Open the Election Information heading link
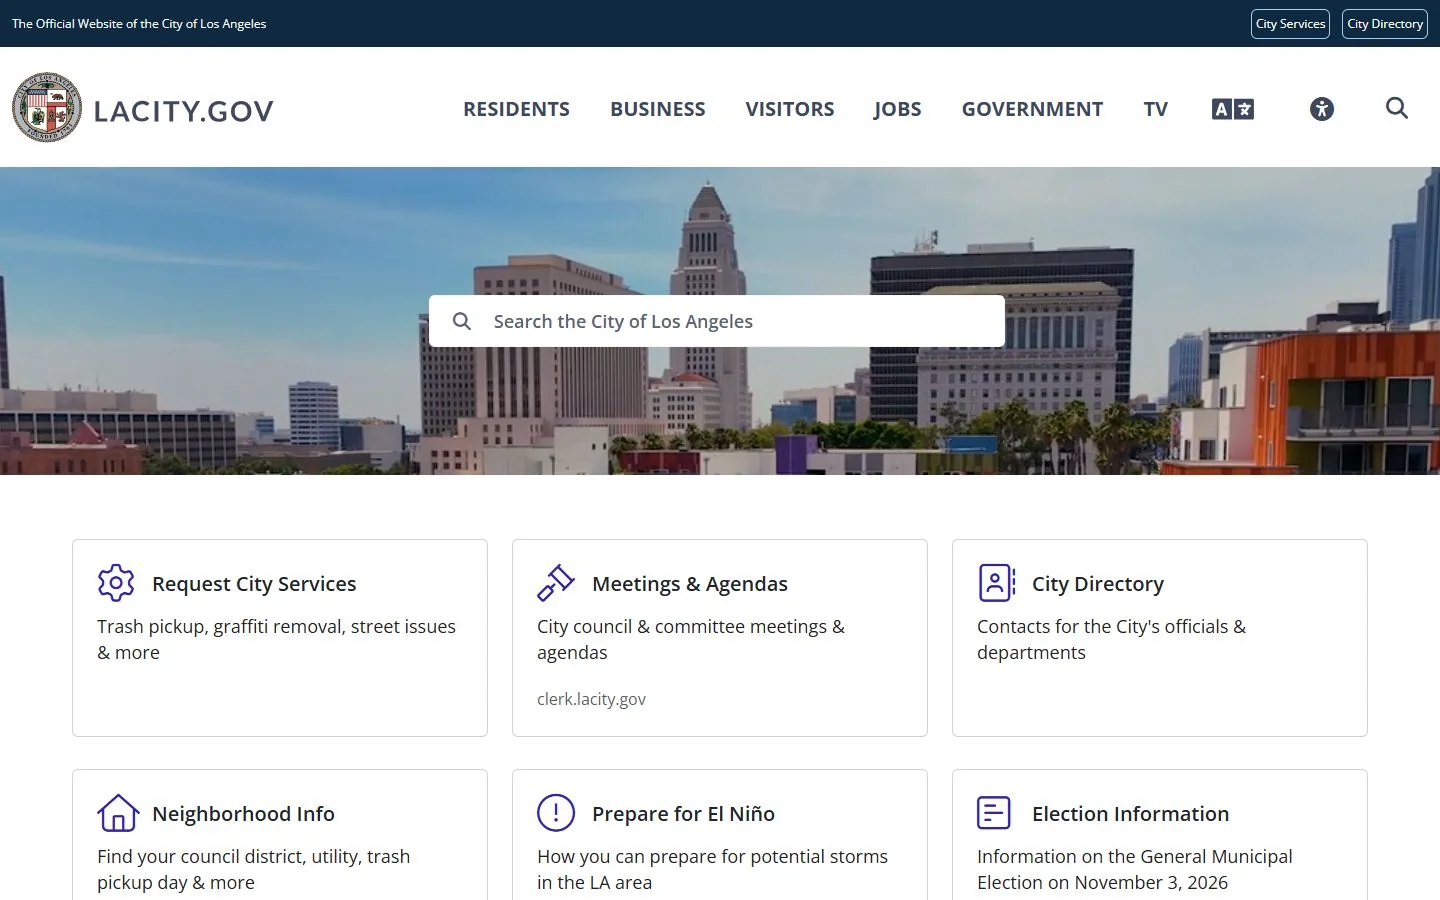Image resolution: width=1440 pixels, height=900 pixels. 1130,814
